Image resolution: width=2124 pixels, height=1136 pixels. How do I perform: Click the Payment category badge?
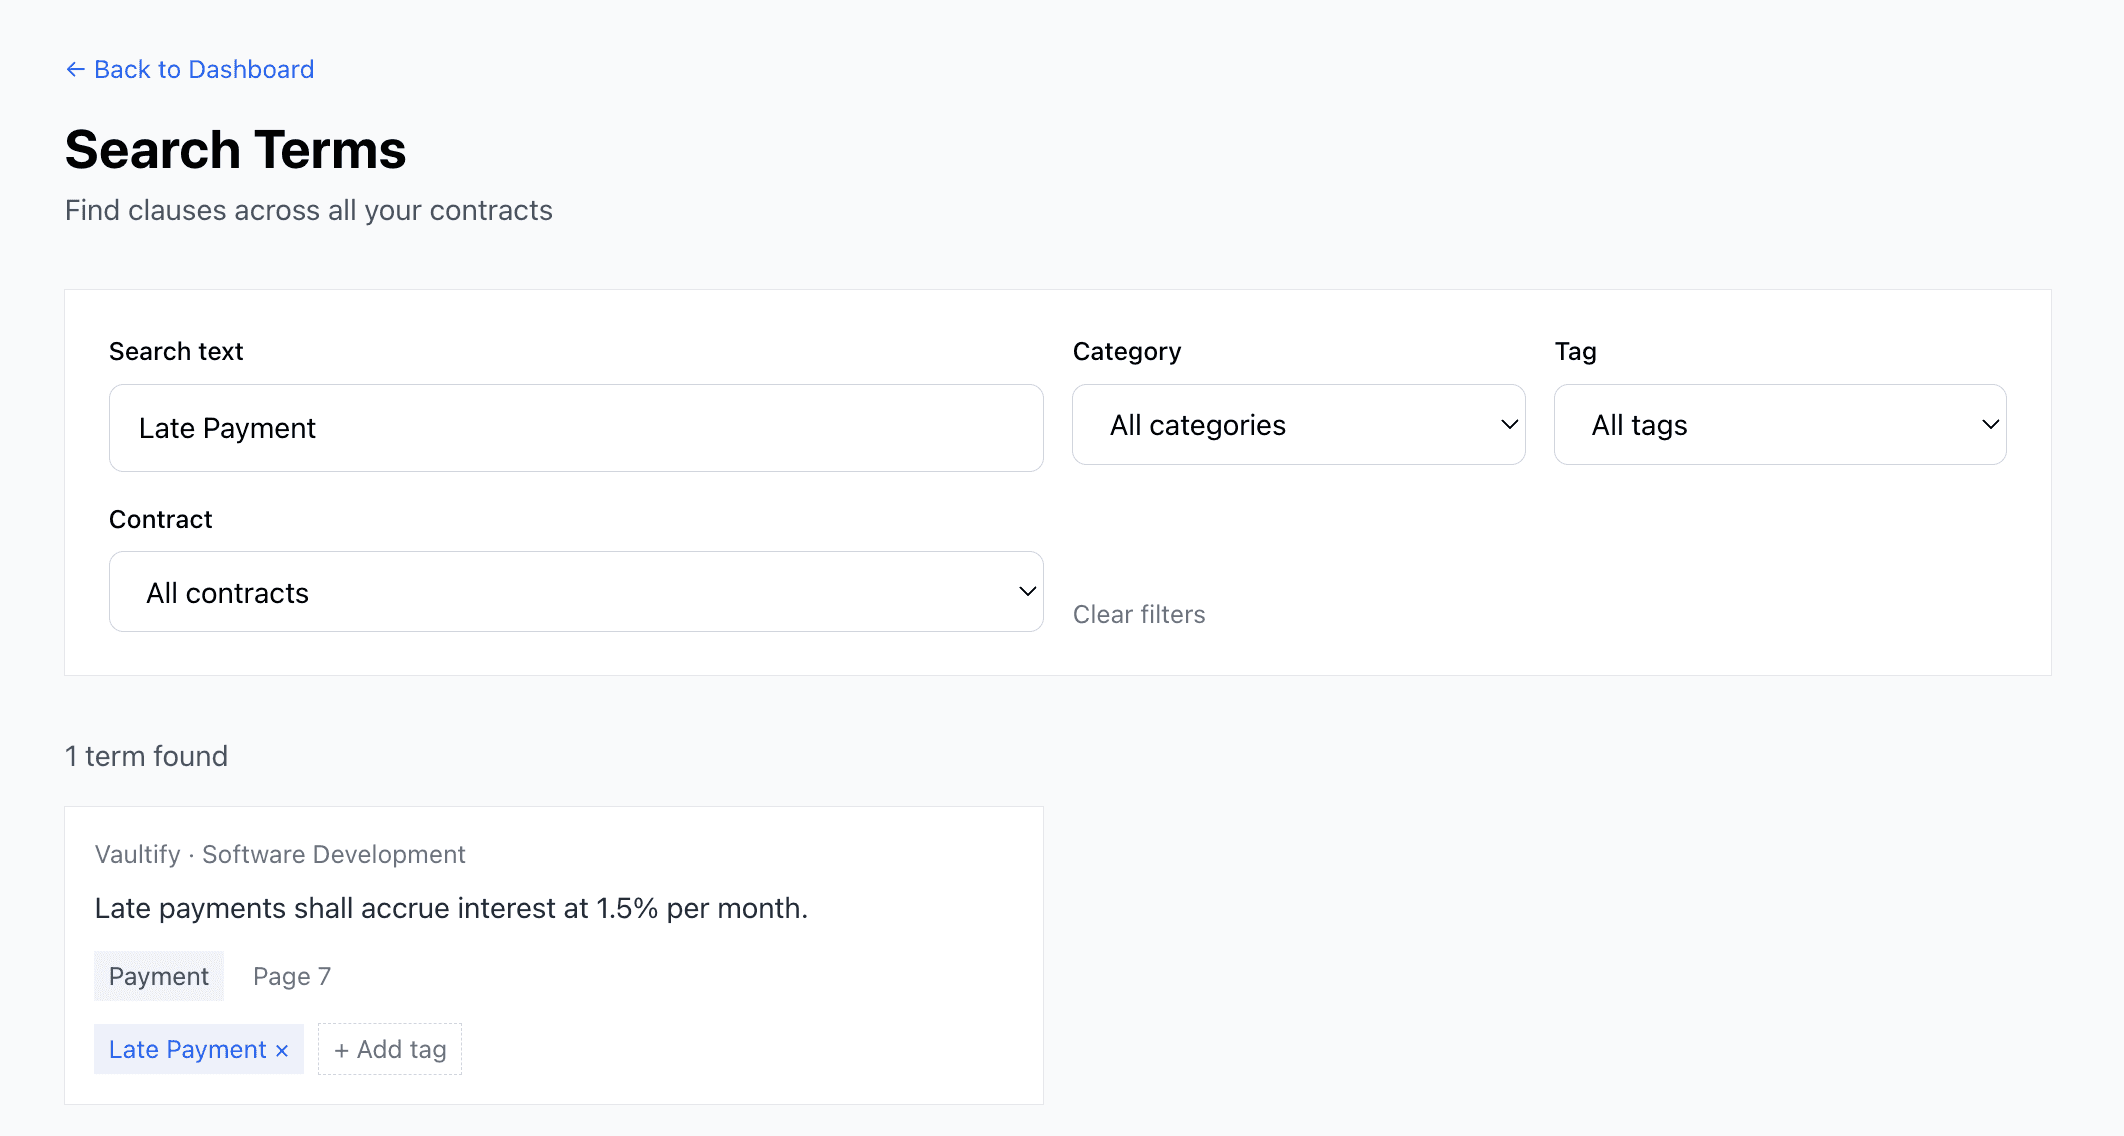click(159, 975)
